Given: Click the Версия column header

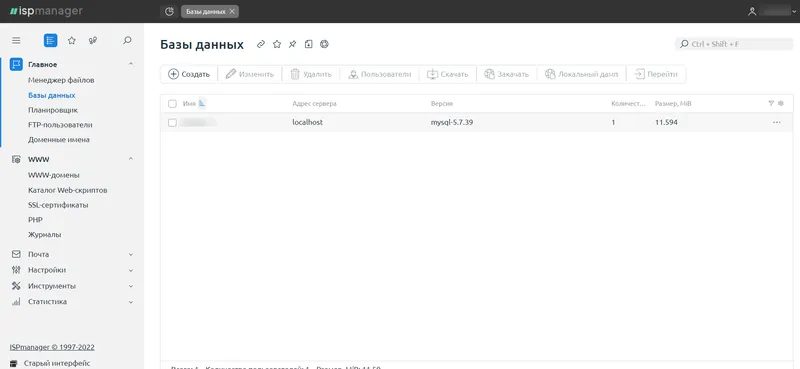Looking at the screenshot, I should pos(442,104).
